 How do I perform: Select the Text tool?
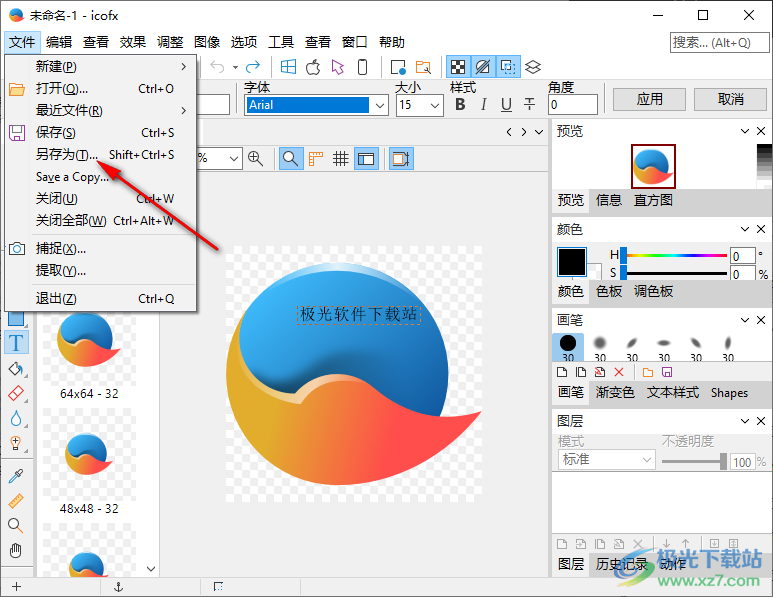[16, 343]
